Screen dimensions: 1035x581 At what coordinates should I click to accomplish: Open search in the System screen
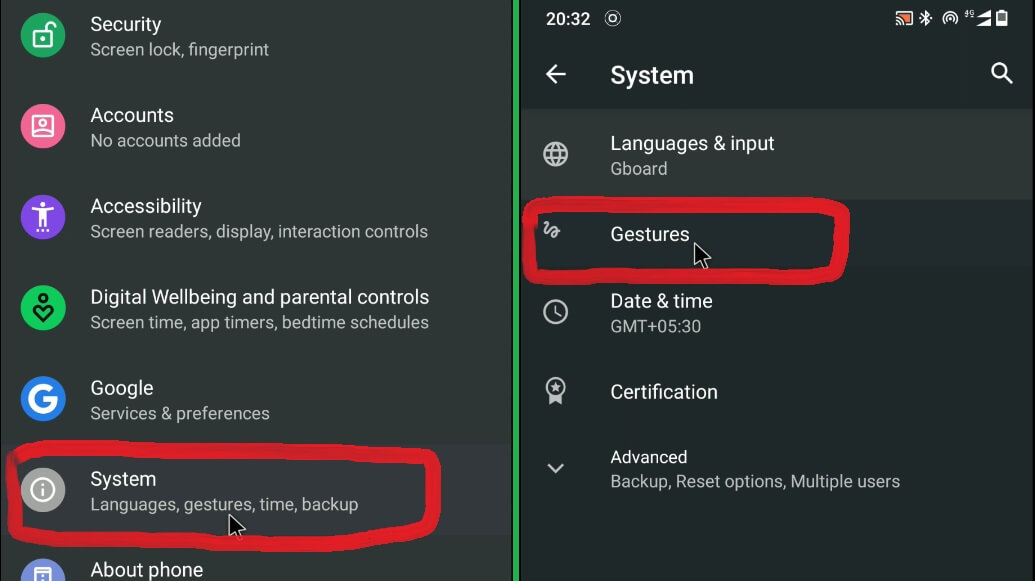pyautogui.click(x=1002, y=74)
